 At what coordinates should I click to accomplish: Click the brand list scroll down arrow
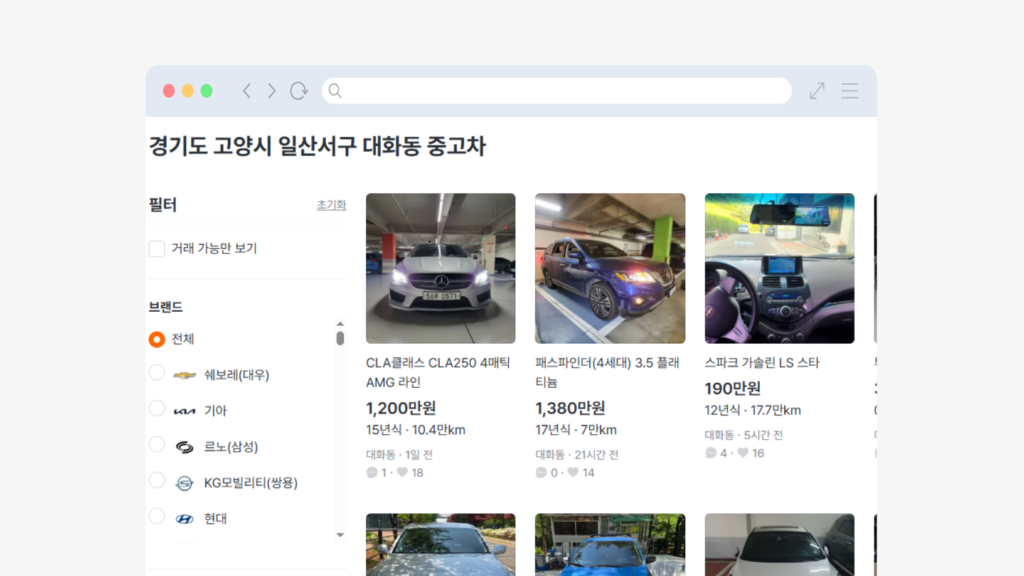(x=340, y=535)
